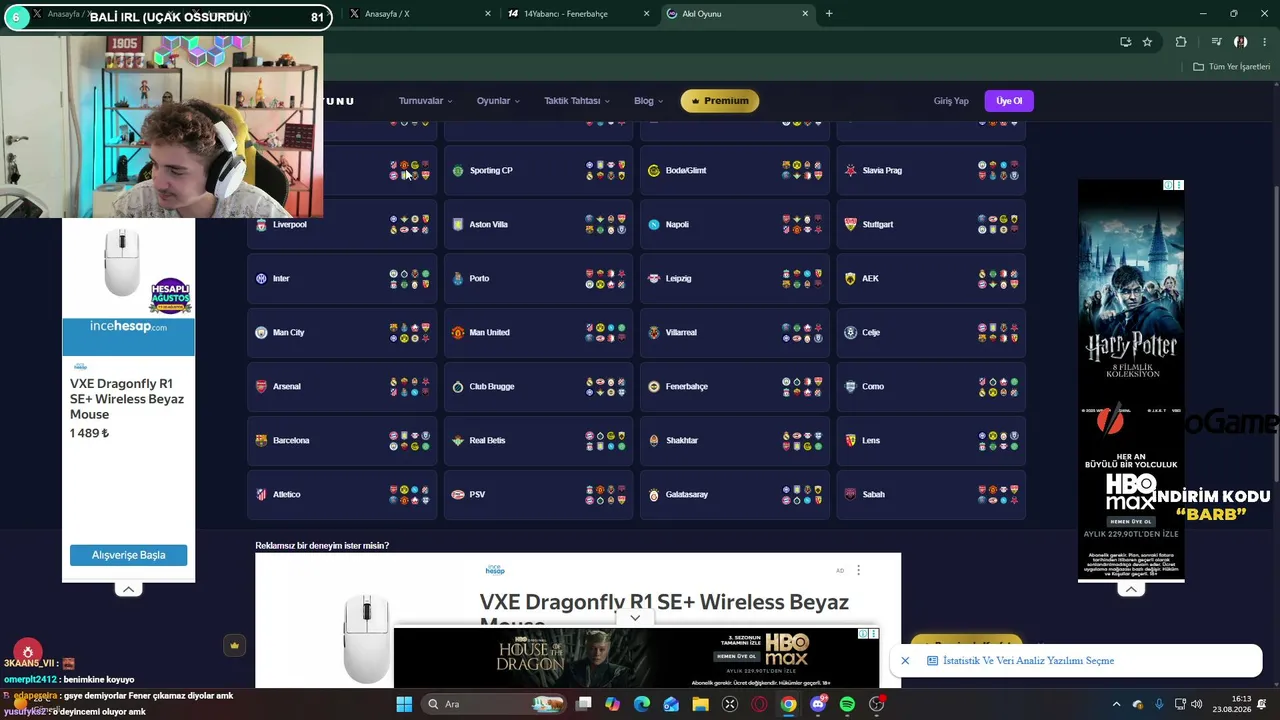
Task: Collapse the Harry Potter ad using its chevron
Action: [x=1131, y=590]
